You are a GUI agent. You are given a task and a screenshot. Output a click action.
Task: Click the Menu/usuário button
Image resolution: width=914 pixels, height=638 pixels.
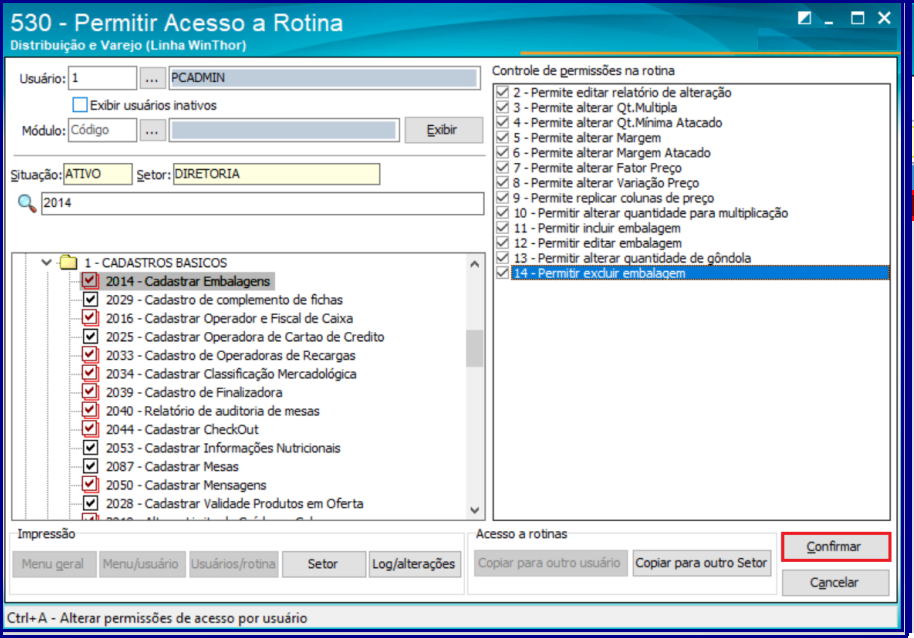click(x=142, y=564)
